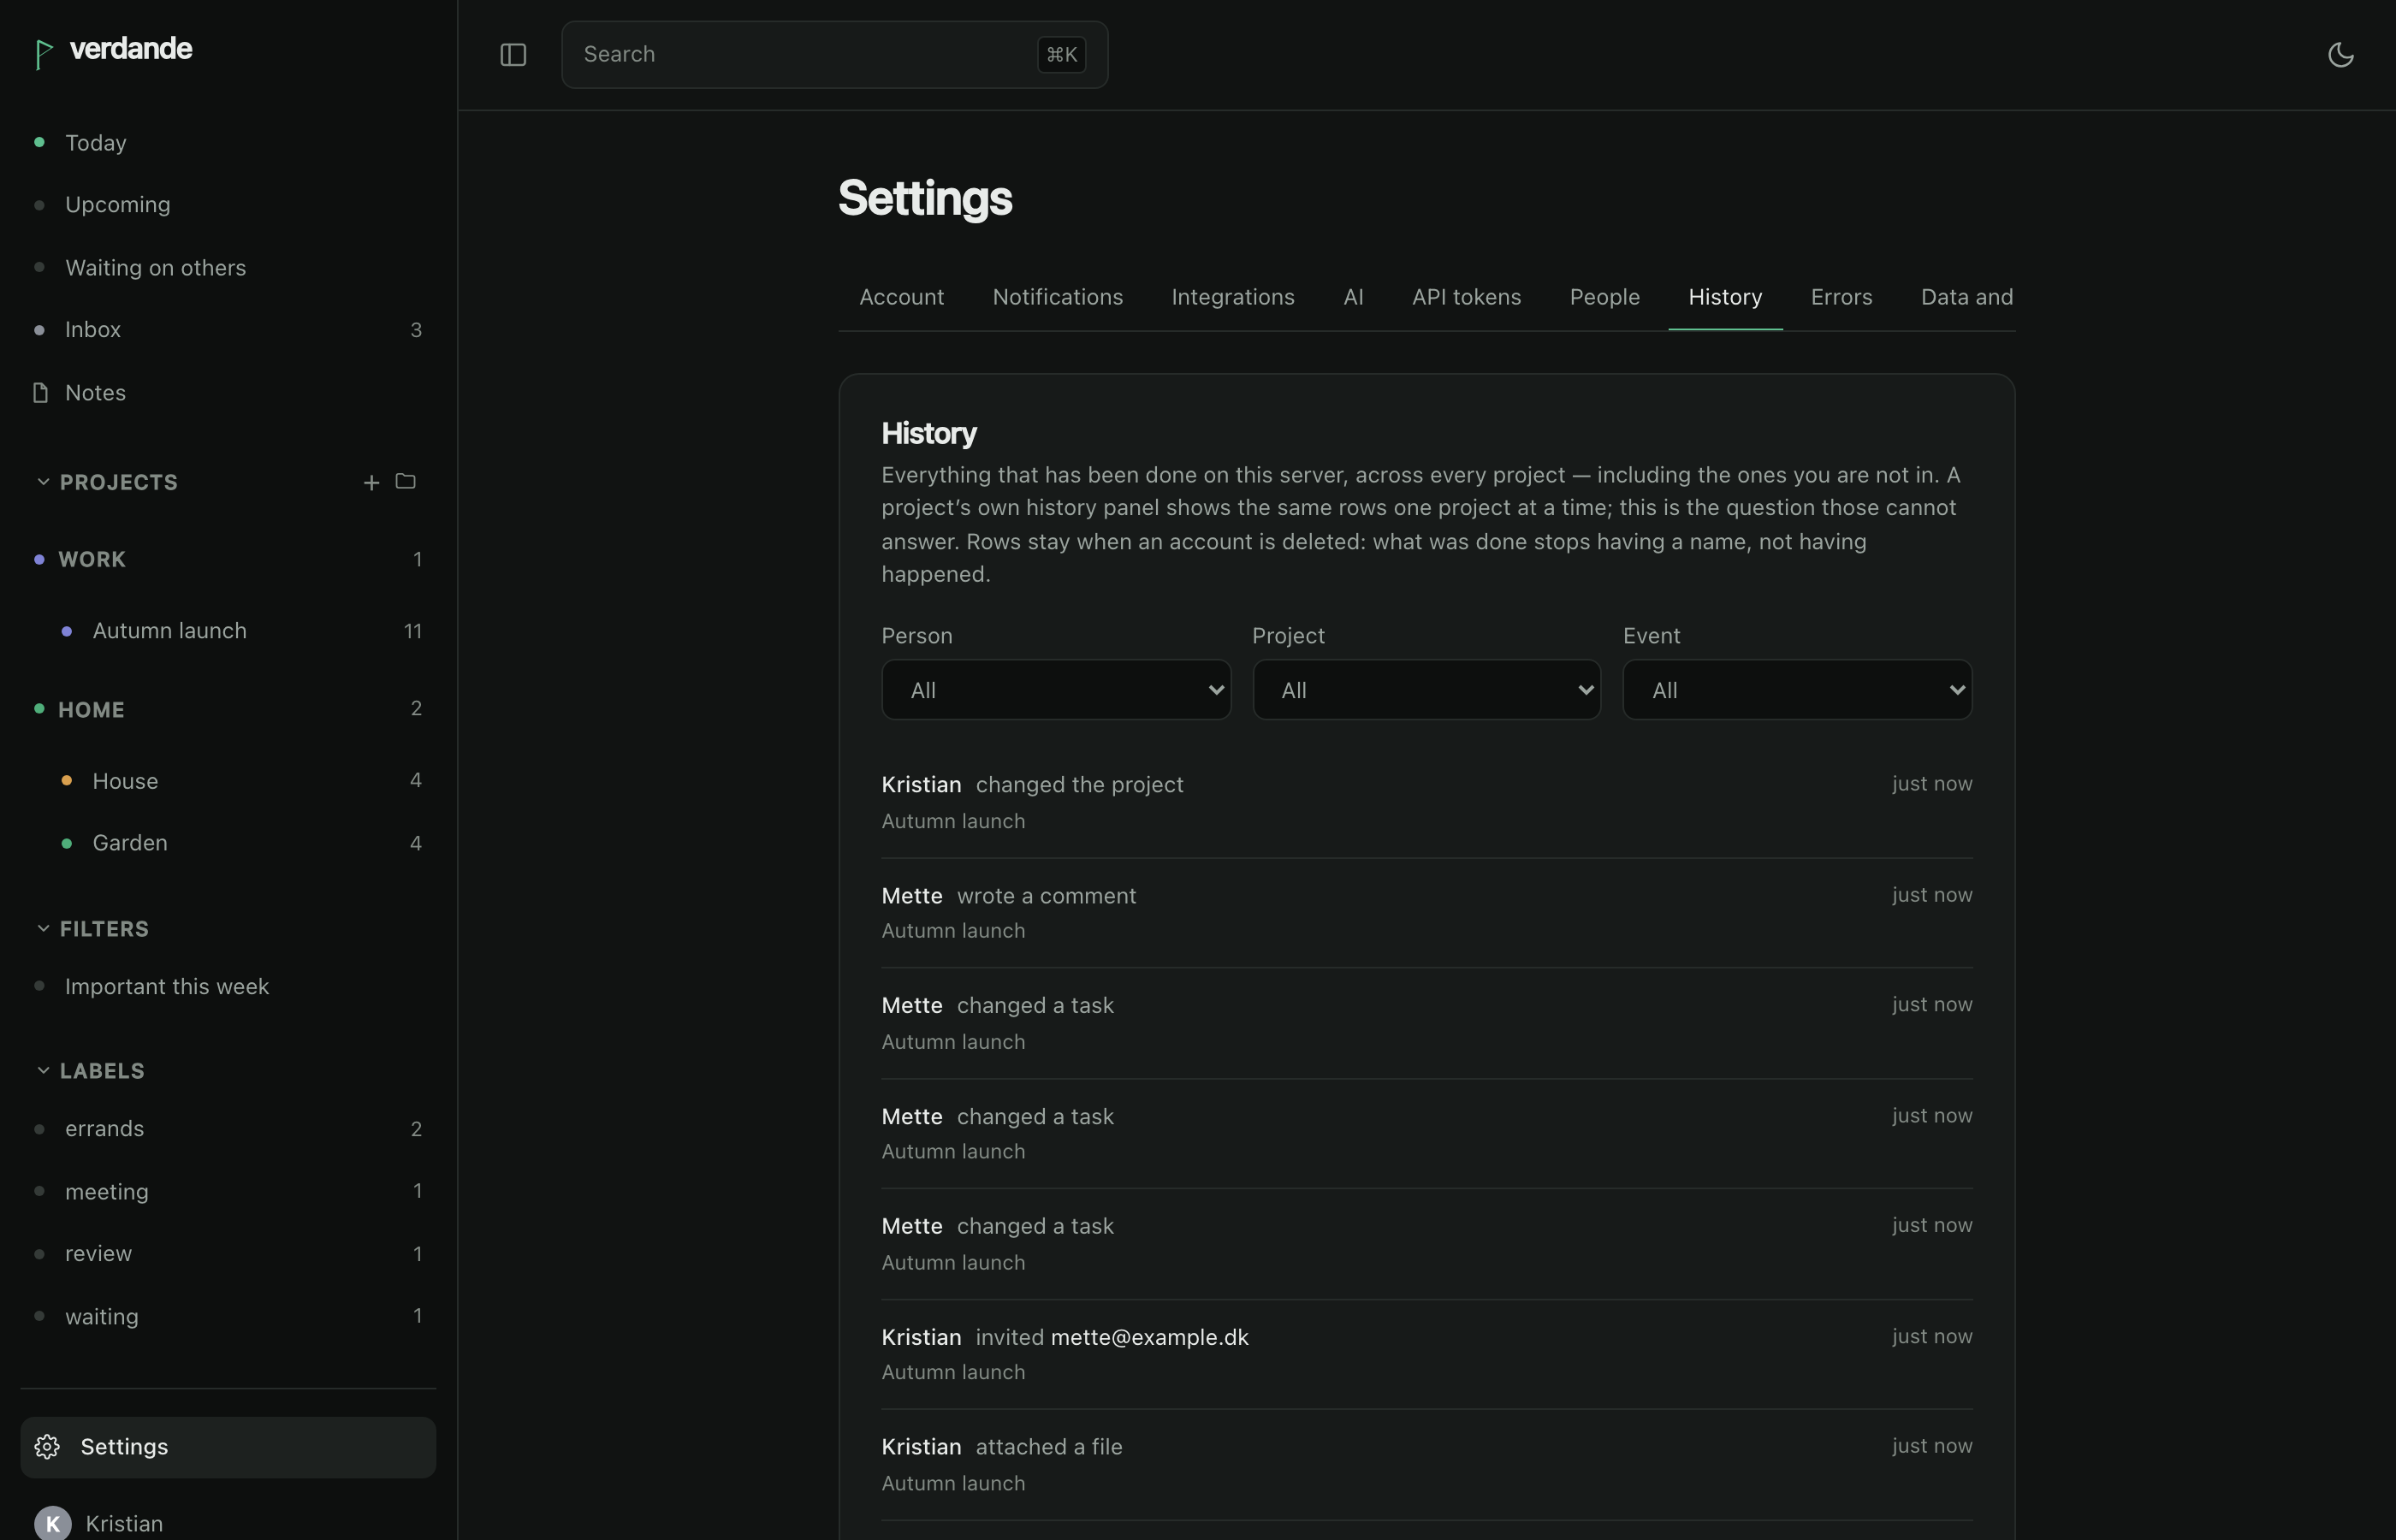Switch to the Errors tab
This screenshot has width=2396, height=1540.
pyautogui.click(x=1841, y=297)
